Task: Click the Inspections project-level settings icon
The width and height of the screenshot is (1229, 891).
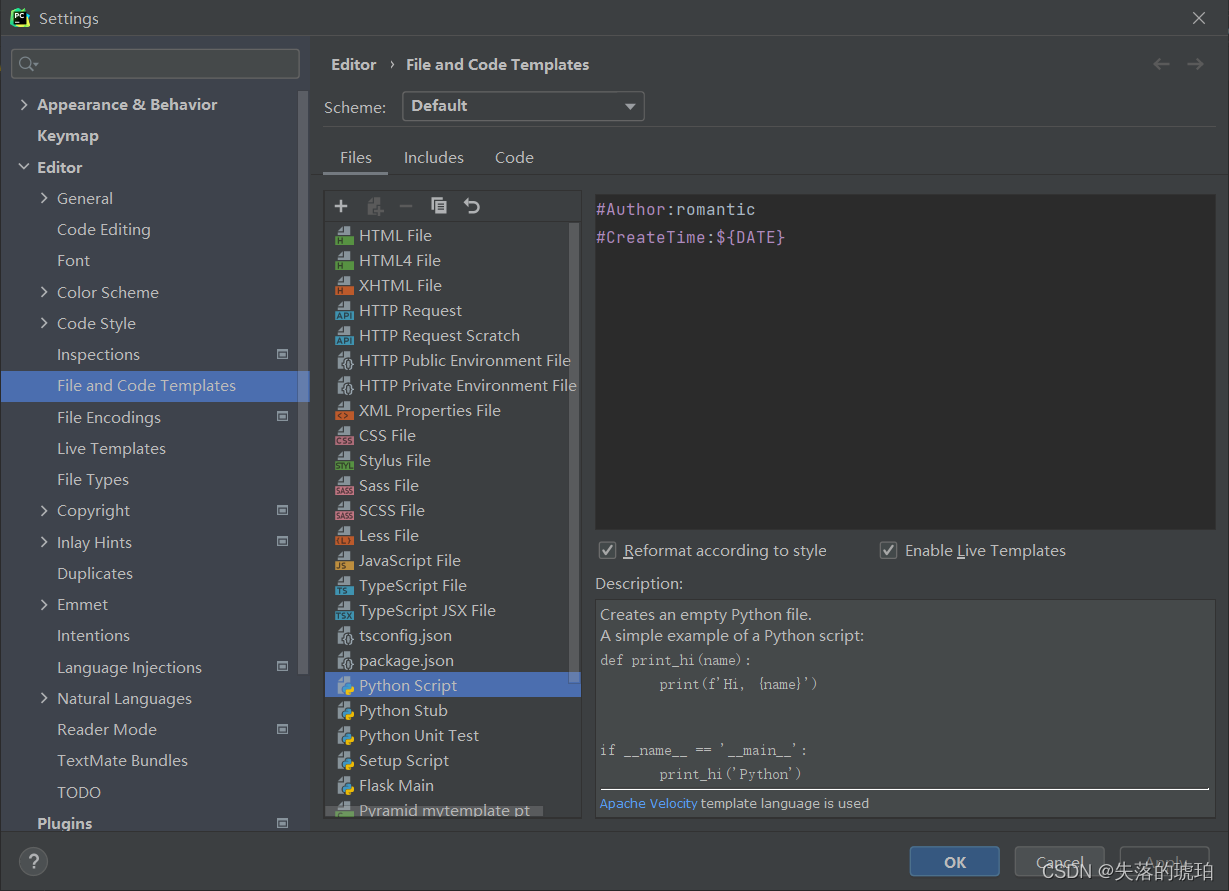Action: (x=282, y=354)
